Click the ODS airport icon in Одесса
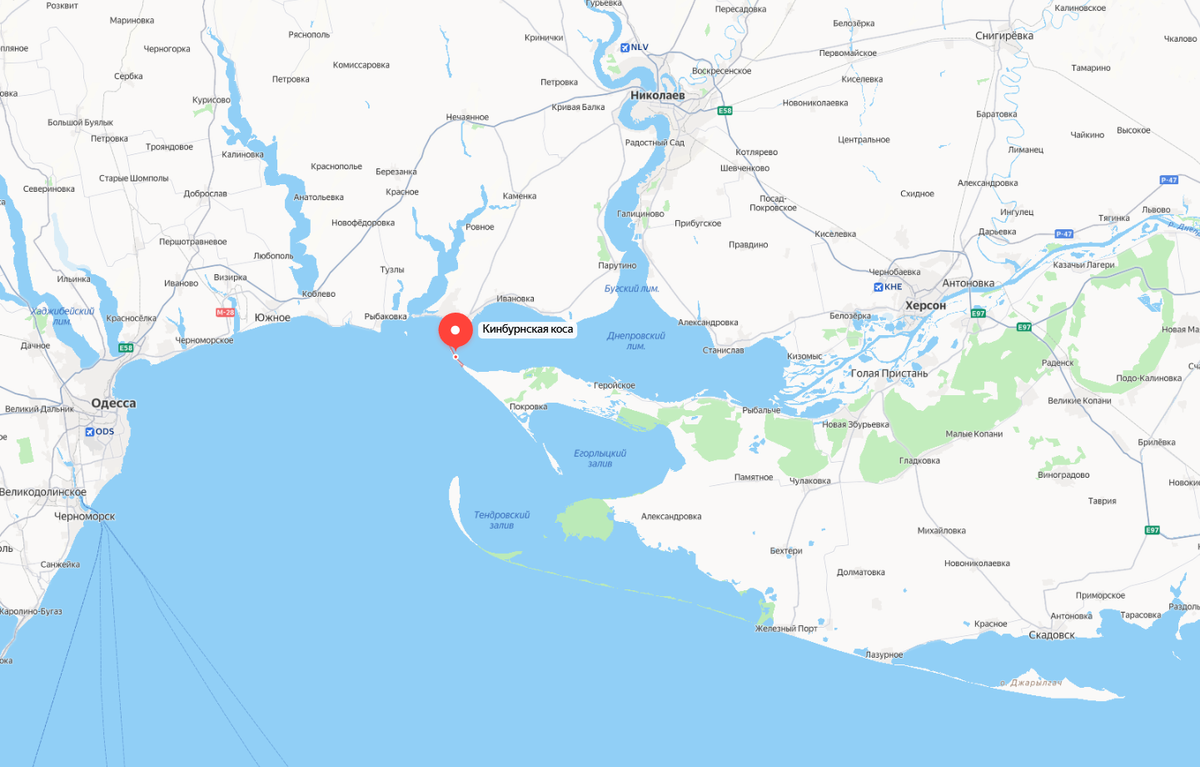This screenshot has height=767, width=1200. pos(91,432)
